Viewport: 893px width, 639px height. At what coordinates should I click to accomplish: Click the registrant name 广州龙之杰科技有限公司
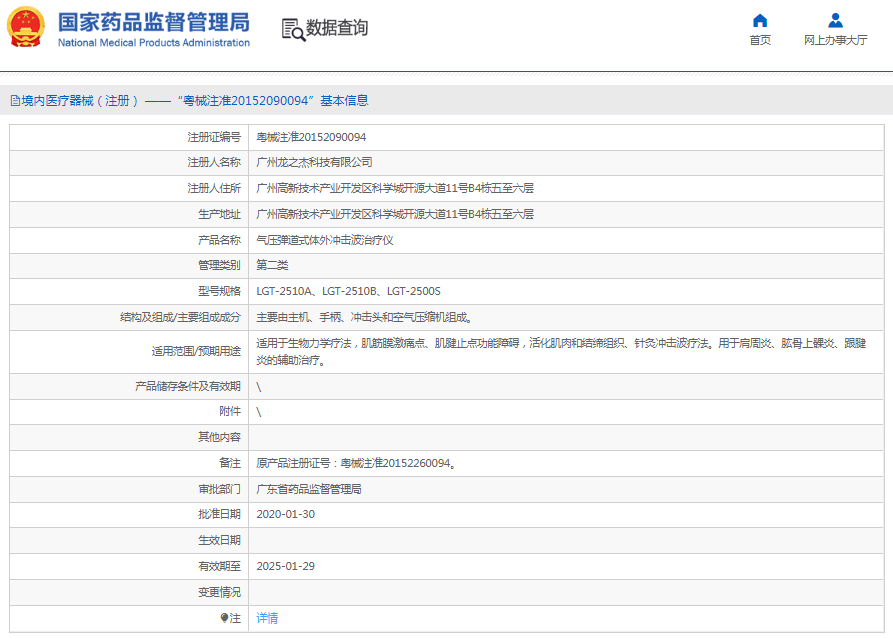[x=314, y=162]
